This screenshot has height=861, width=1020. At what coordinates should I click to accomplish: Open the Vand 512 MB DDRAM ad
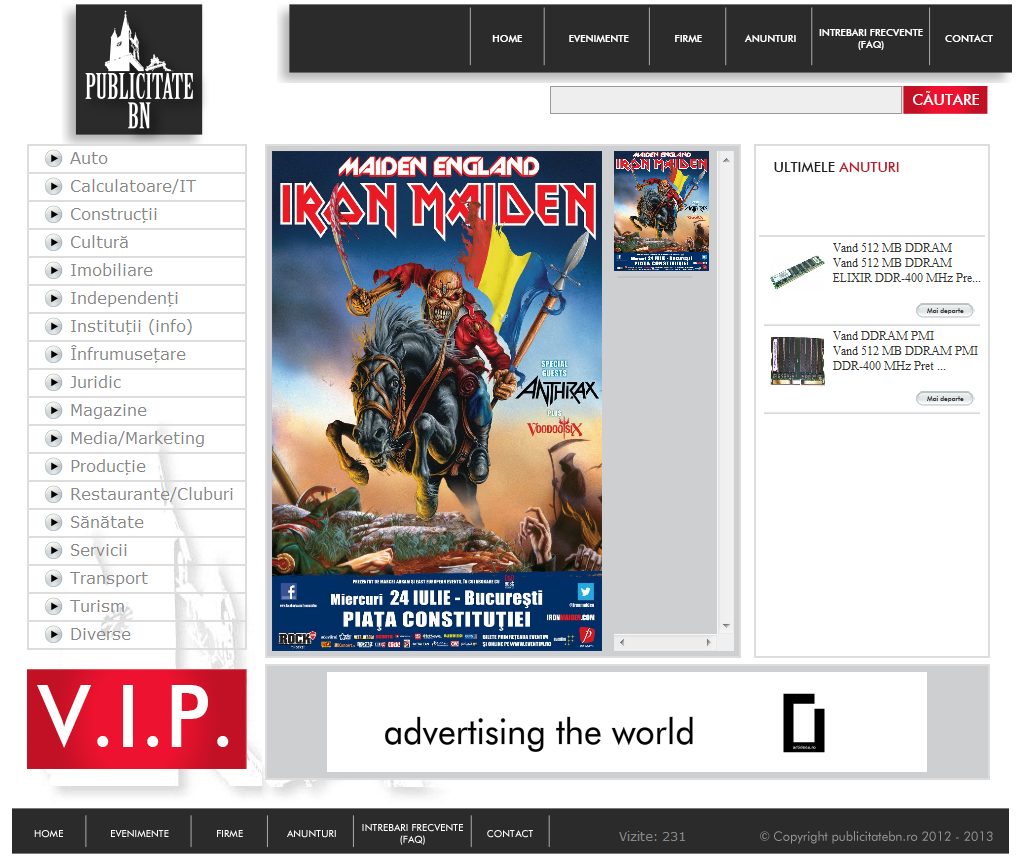click(x=892, y=248)
